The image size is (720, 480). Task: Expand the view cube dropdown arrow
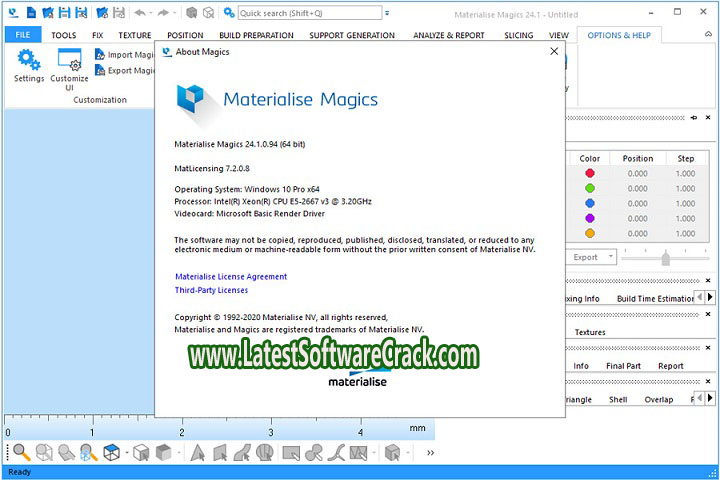click(x=126, y=453)
